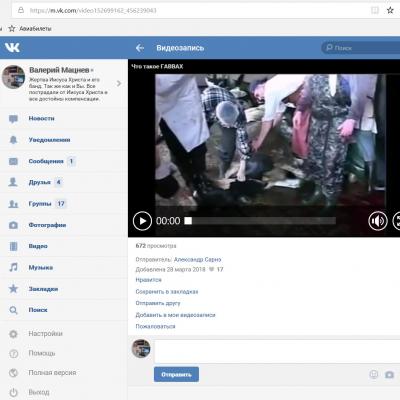Open the Сообщения menu item
This screenshot has height=400, width=400.
[x=46, y=161]
